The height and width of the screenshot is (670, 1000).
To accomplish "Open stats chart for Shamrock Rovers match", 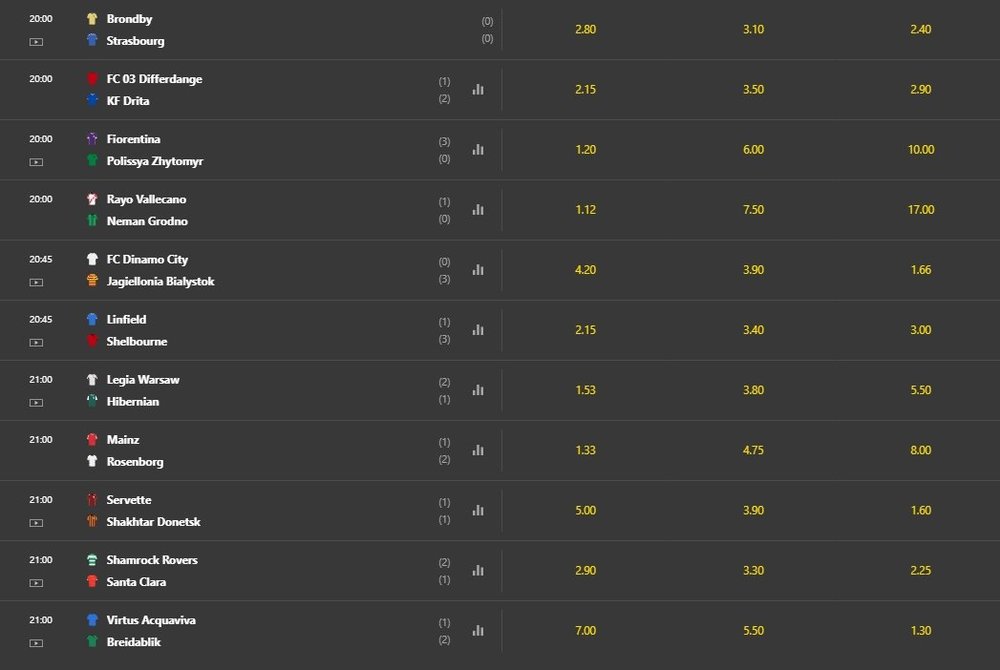I will (x=478, y=571).
